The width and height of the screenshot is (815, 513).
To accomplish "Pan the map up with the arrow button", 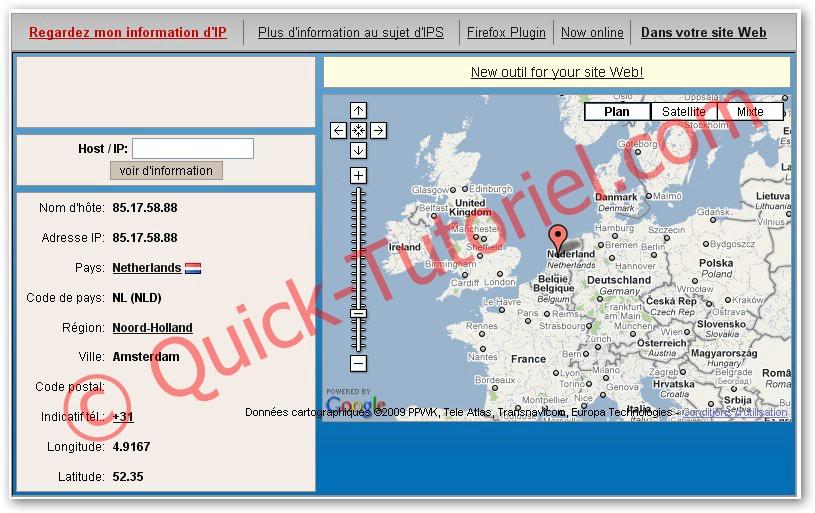I will [358, 111].
